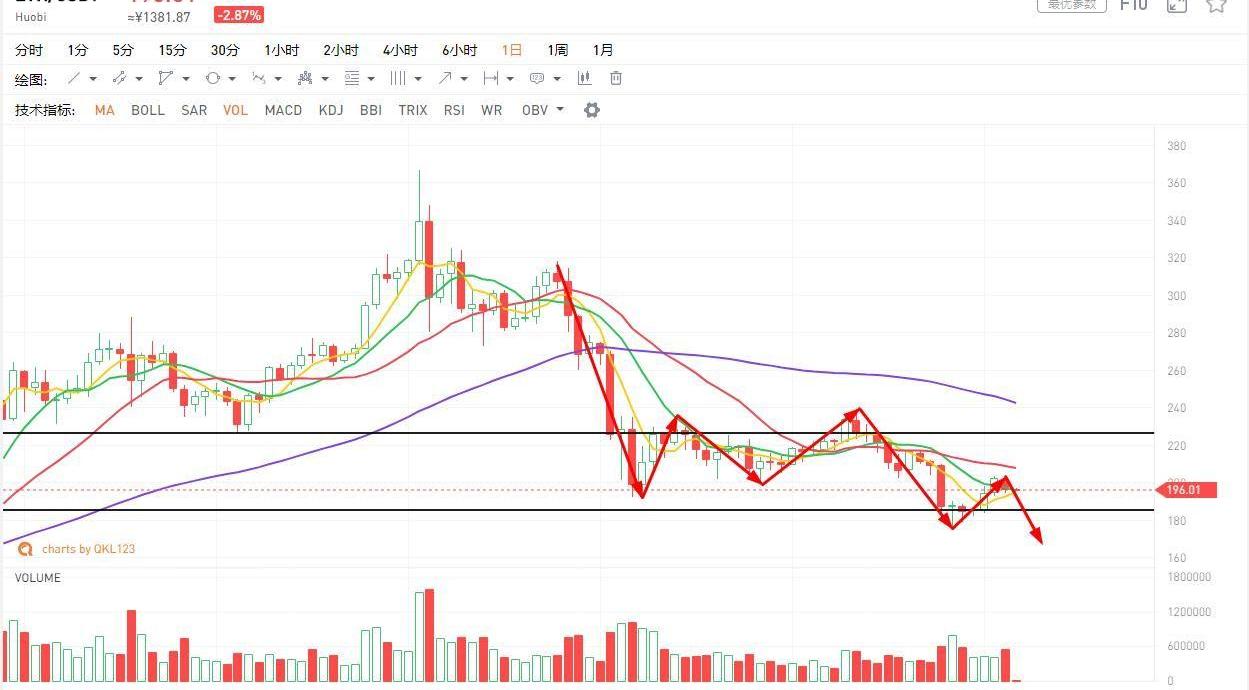Toggle the MA indicator
1249x690 pixels.
pyautogui.click(x=105, y=110)
